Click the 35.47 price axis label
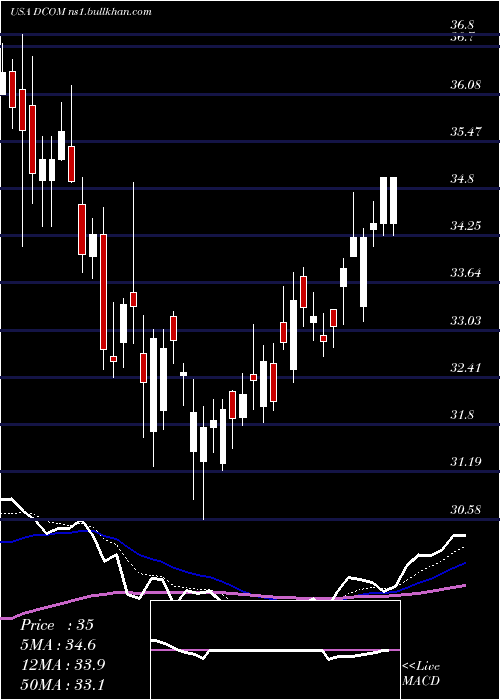The image size is (500, 700). coord(466,131)
